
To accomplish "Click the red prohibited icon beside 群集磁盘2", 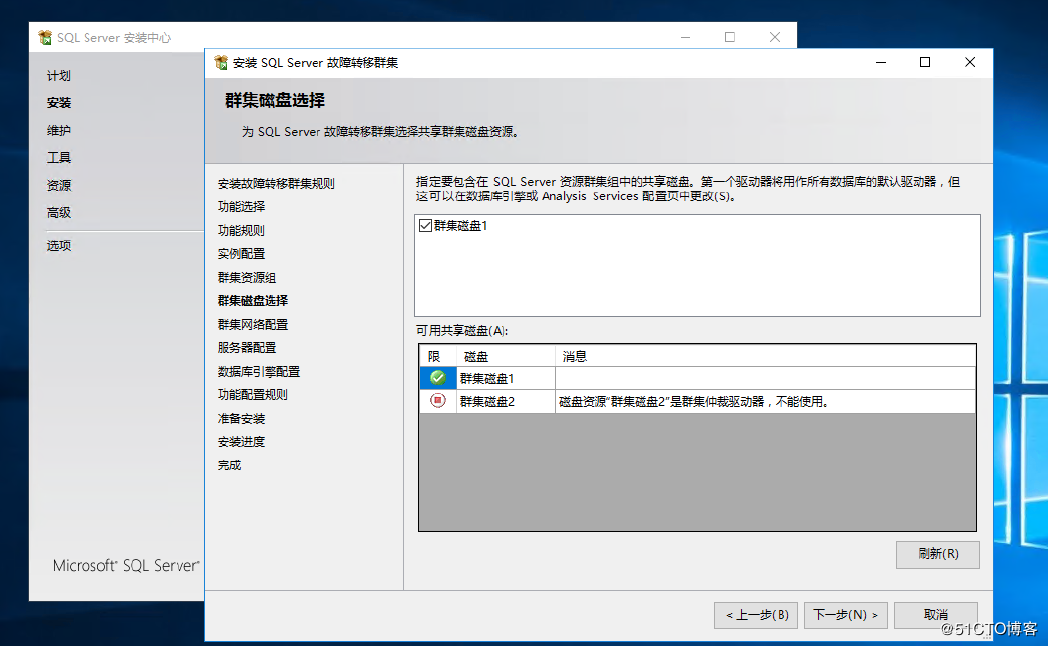I will click(437, 401).
